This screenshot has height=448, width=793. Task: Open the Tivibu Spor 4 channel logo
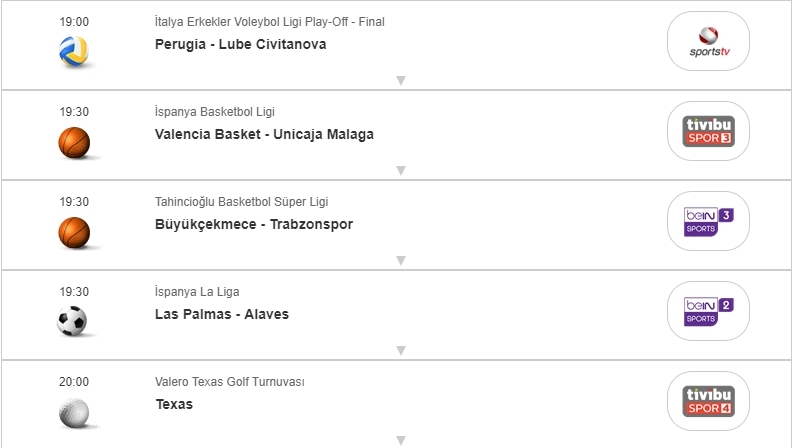point(708,400)
